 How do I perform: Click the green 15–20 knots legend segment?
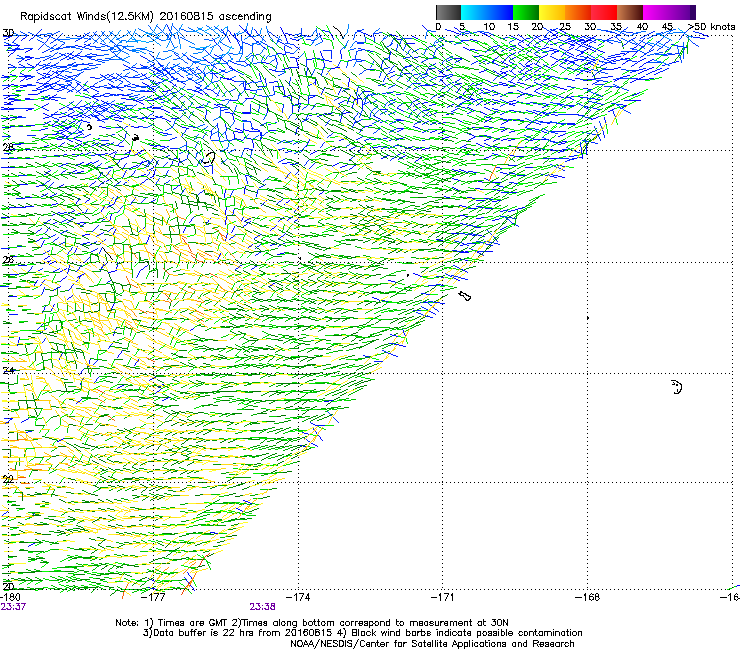pyautogui.click(x=526, y=12)
